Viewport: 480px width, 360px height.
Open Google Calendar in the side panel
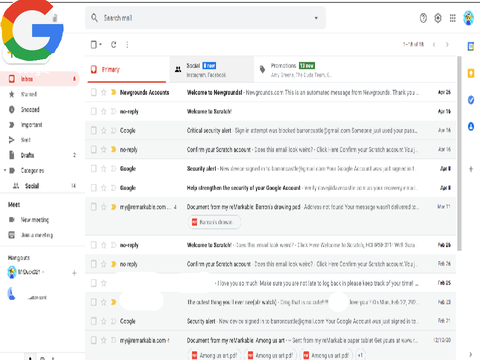471,46
